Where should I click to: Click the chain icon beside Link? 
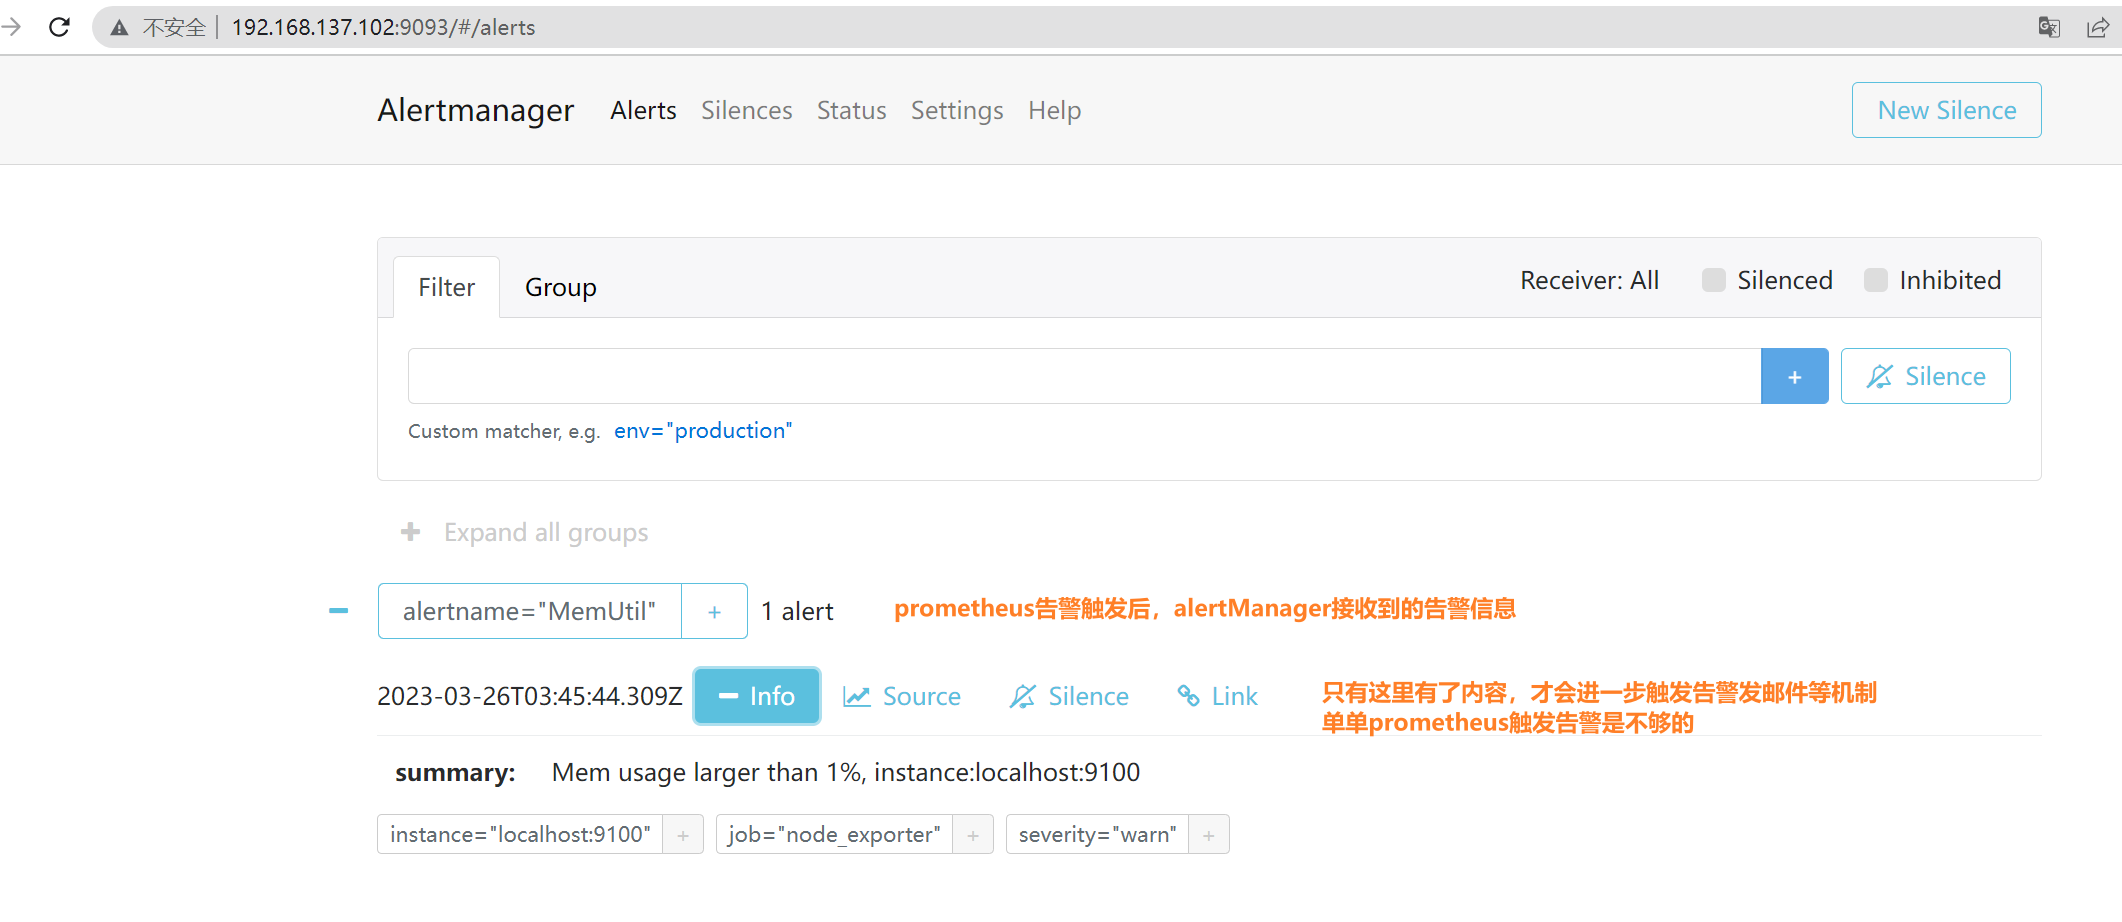tap(1188, 695)
